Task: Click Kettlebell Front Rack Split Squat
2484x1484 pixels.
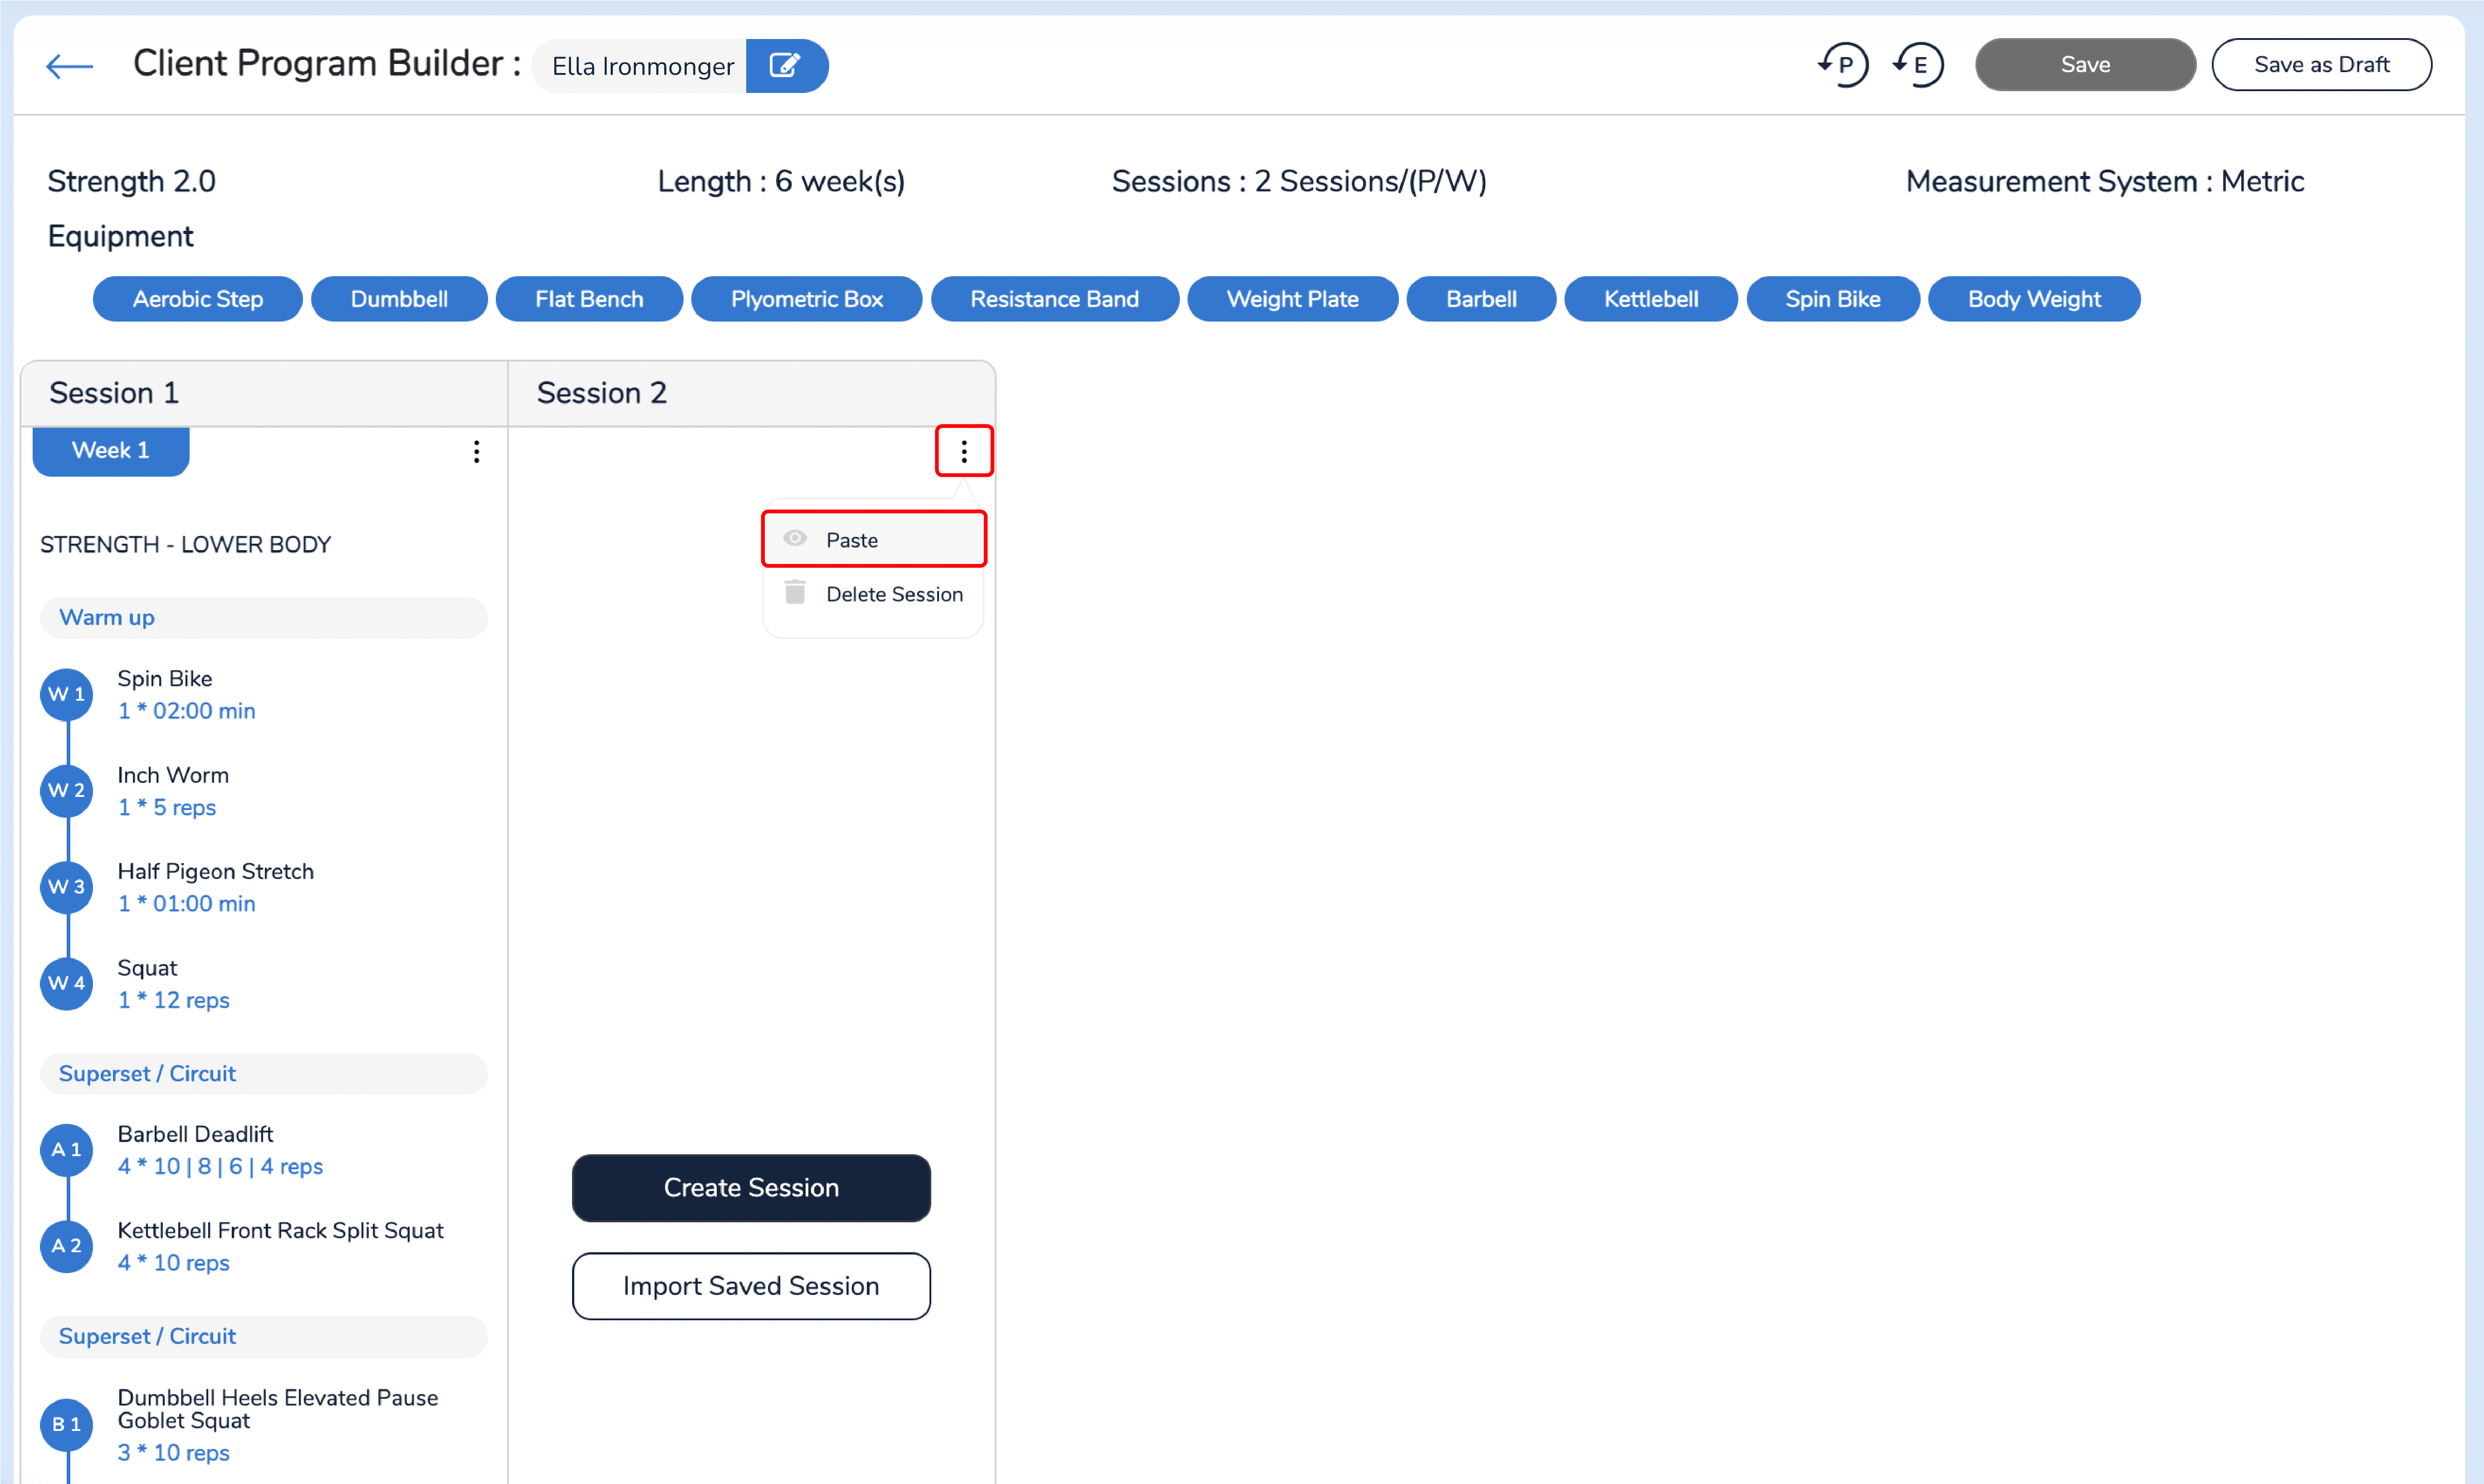Action: pyautogui.click(x=280, y=1231)
